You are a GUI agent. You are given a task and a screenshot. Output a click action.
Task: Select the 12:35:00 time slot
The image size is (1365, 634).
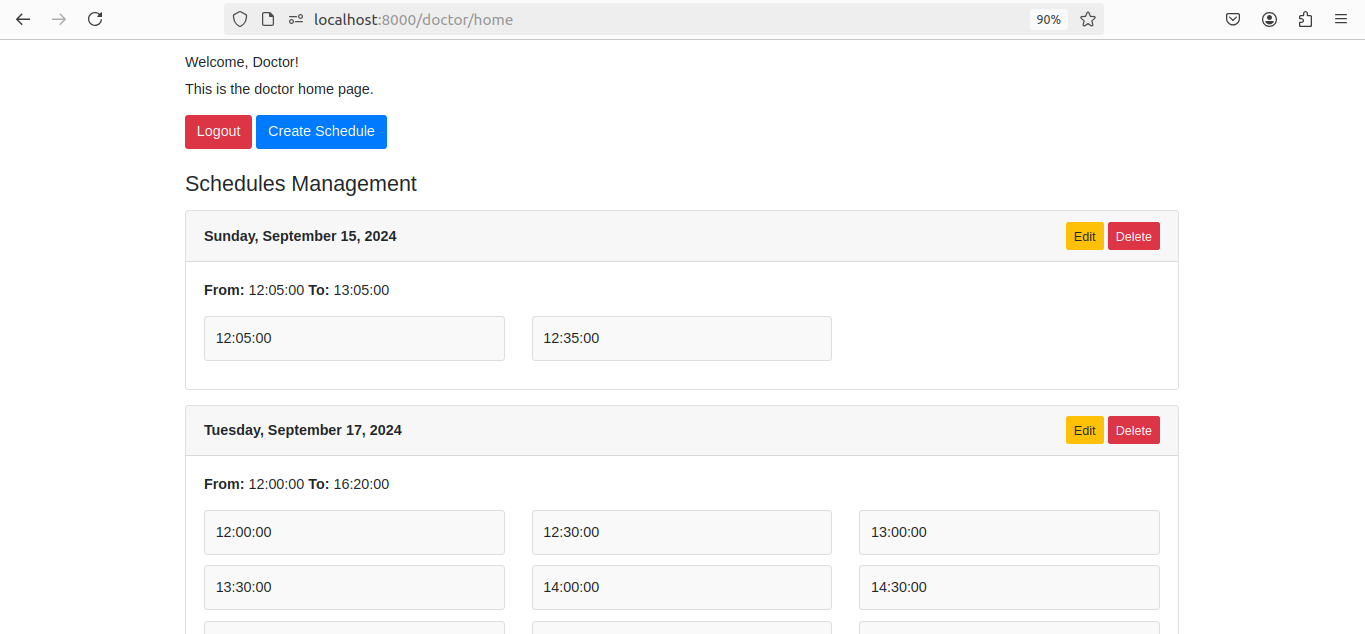pos(681,338)
